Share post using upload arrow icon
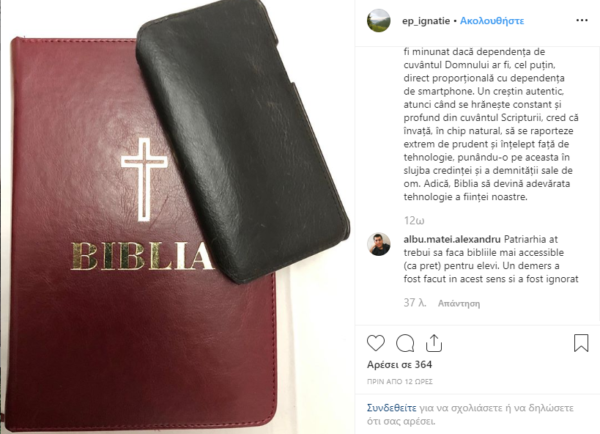Screen dimensions: 600x434 (x=434, y=343)
